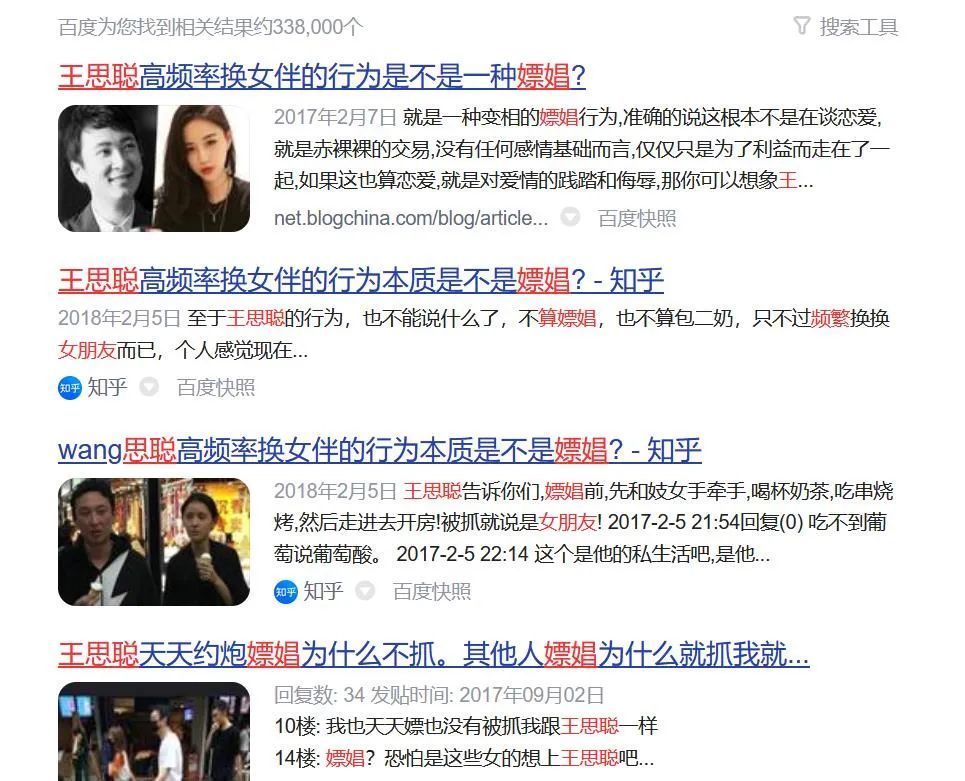Click snippet line 就是赤裸裸的交易,没有任何感情基础而言

[x=582, y=150]
